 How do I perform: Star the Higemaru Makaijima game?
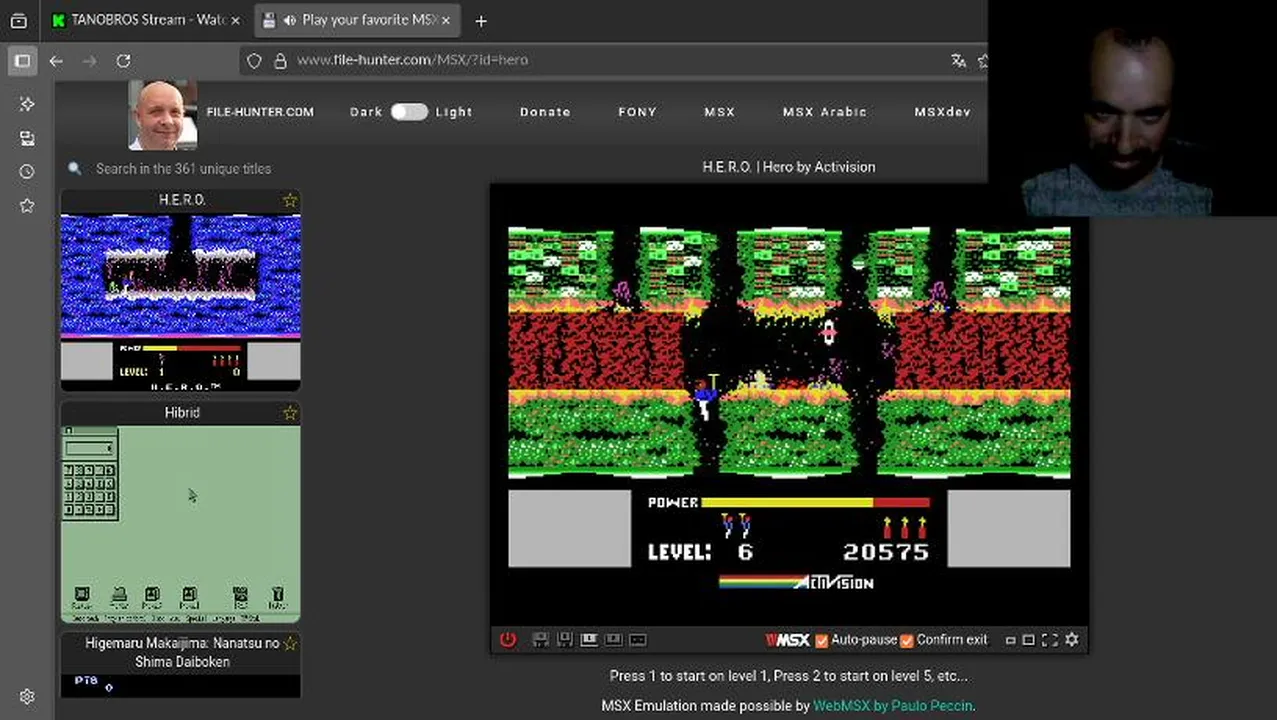coord(290,643)
